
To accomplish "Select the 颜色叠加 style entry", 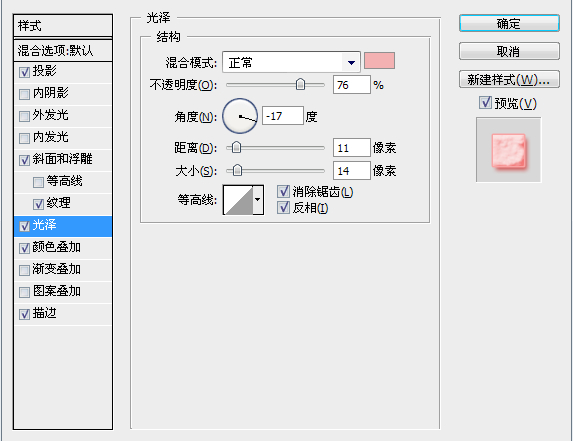I will point(63,248).
